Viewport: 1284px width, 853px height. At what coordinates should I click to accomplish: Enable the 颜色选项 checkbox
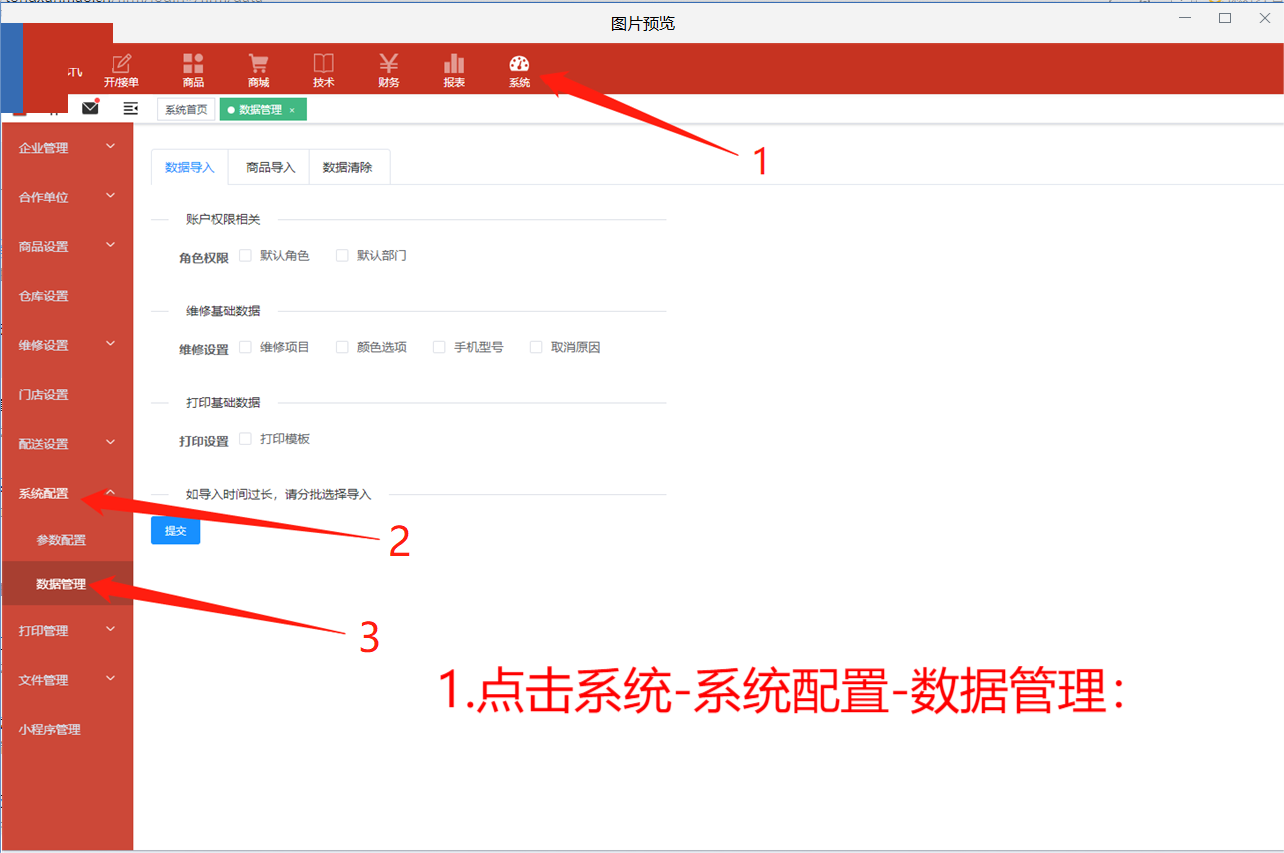click(342, 347)
